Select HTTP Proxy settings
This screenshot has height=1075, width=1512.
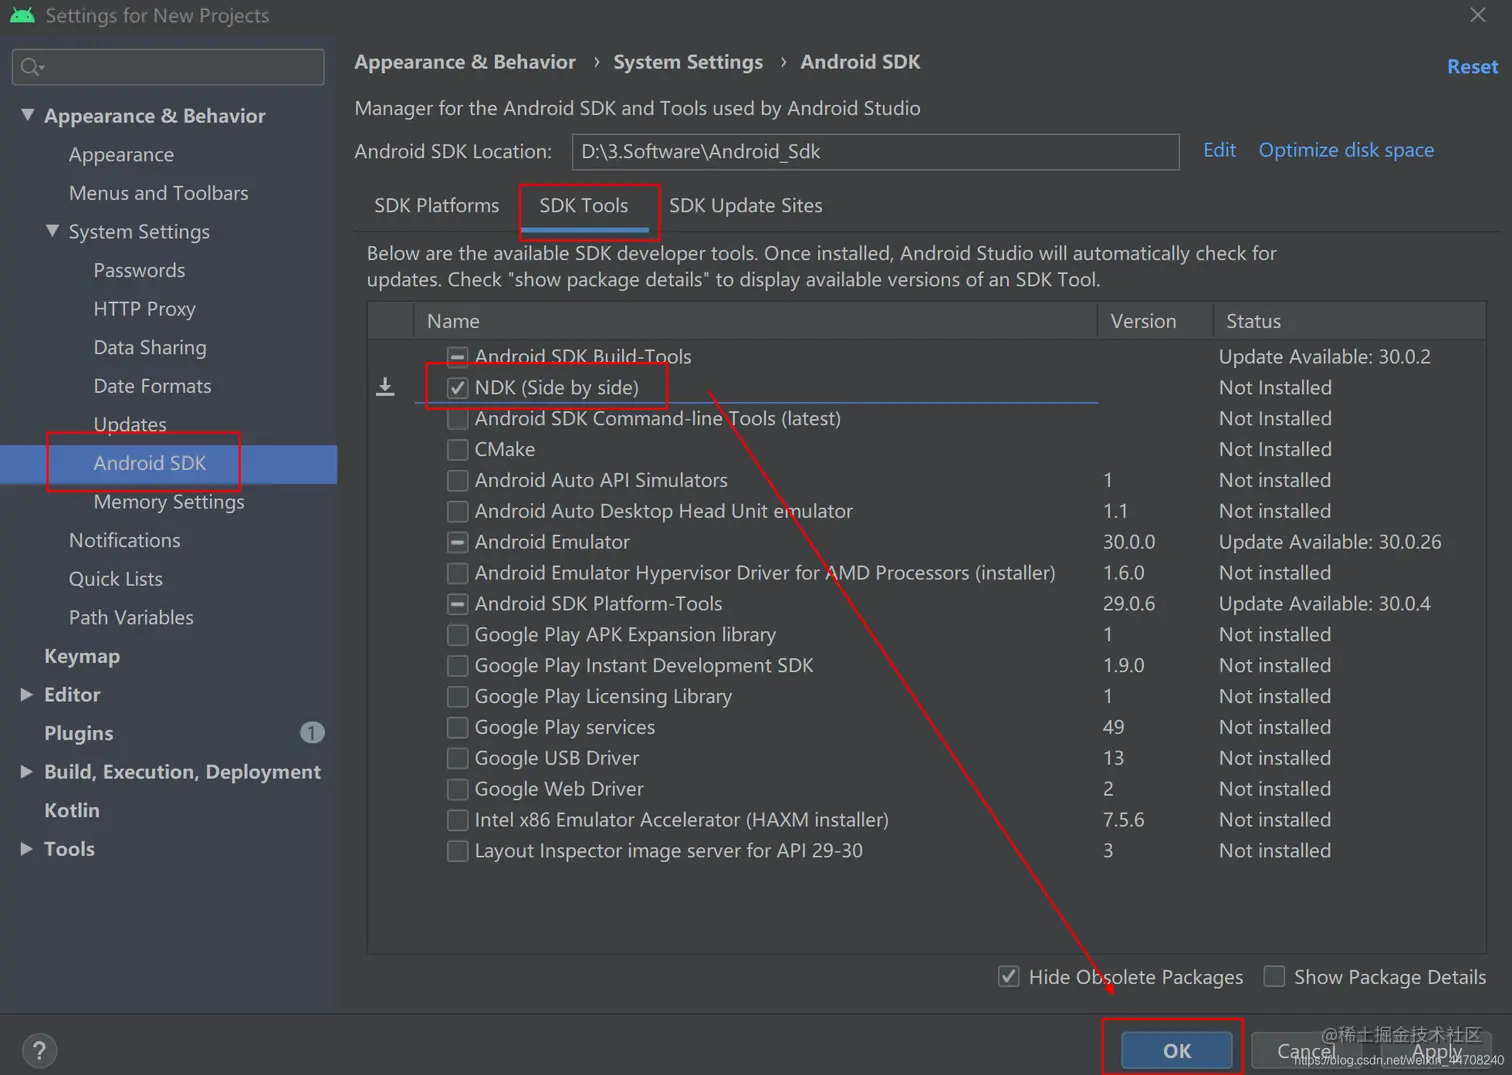click(x=144, y=309)
